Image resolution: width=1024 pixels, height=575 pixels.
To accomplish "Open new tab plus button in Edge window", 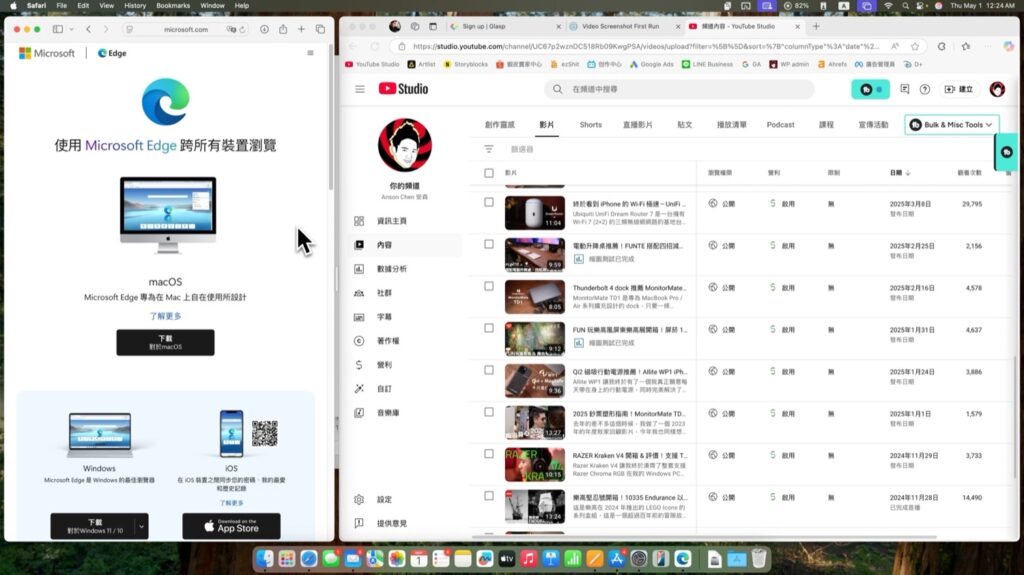I will [816, 26].
